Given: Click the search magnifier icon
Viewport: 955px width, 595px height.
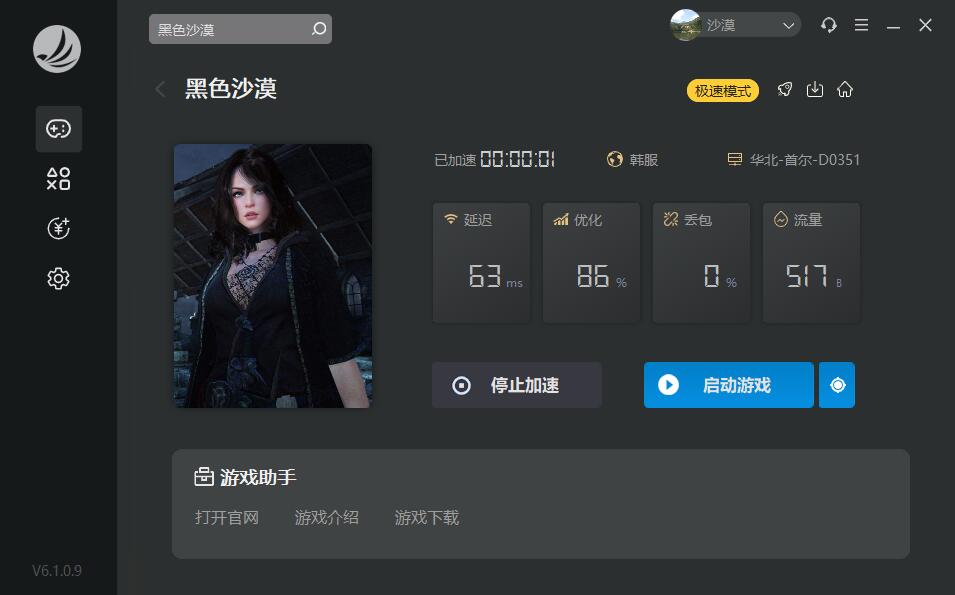Looking at the screenshot, I should (319, 29).
